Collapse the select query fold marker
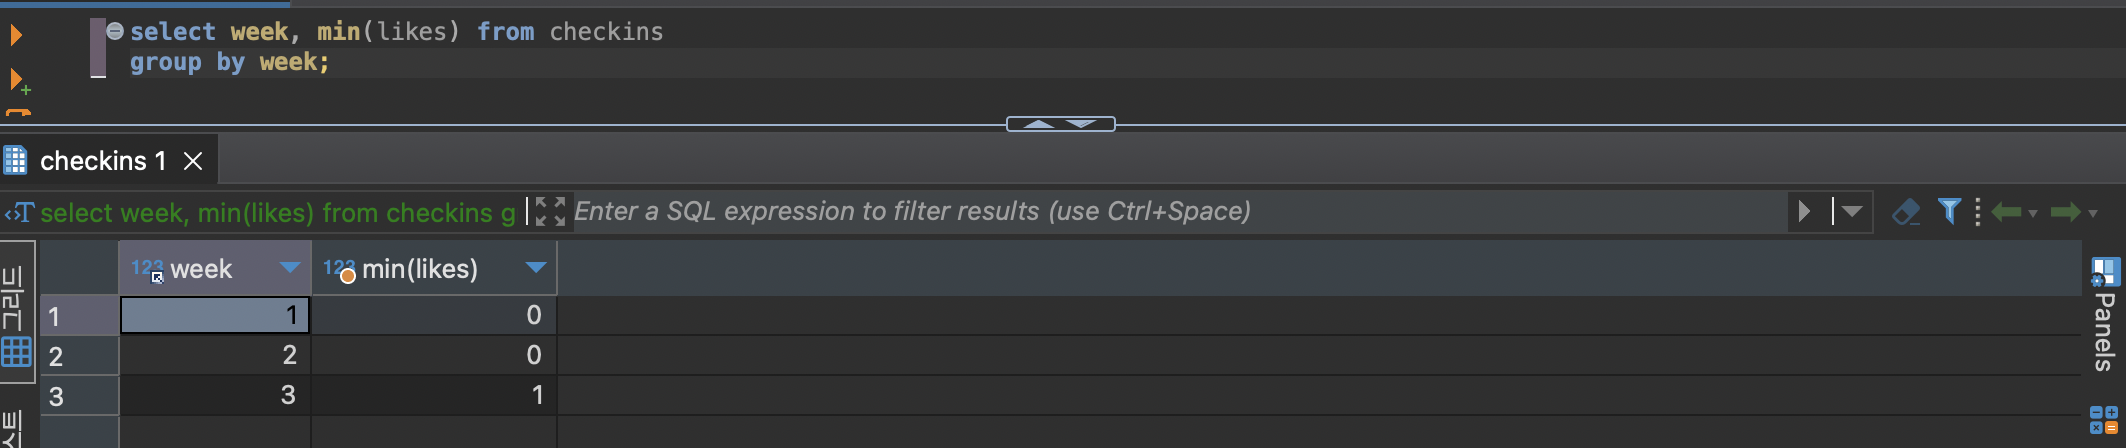Image resolution: width=2126 pixels, height=448 pixels. point(115,31)
